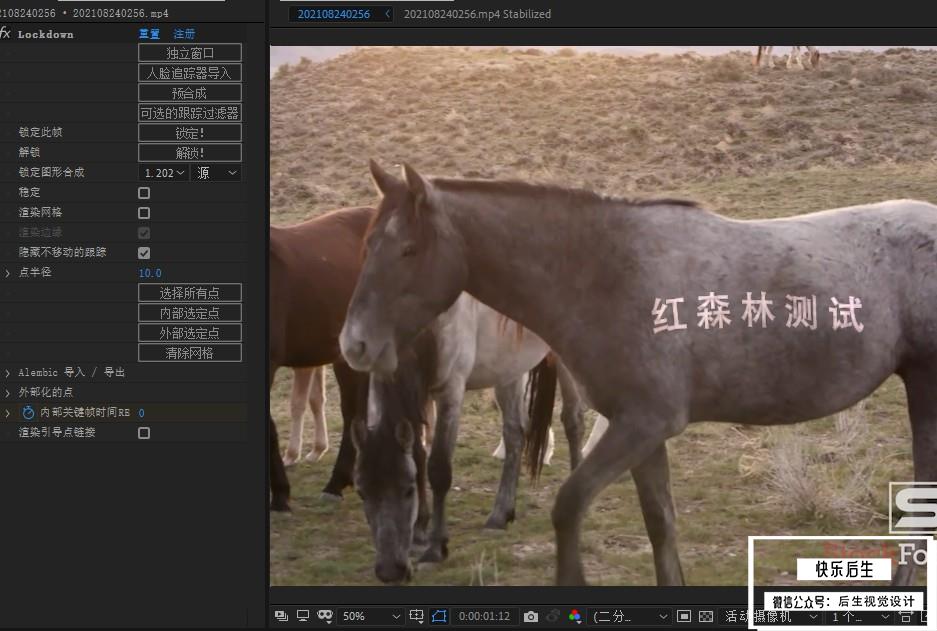Screen dimensions: 937x631
Task: Click the 注册 register link
Action: [x=184, y=34]
